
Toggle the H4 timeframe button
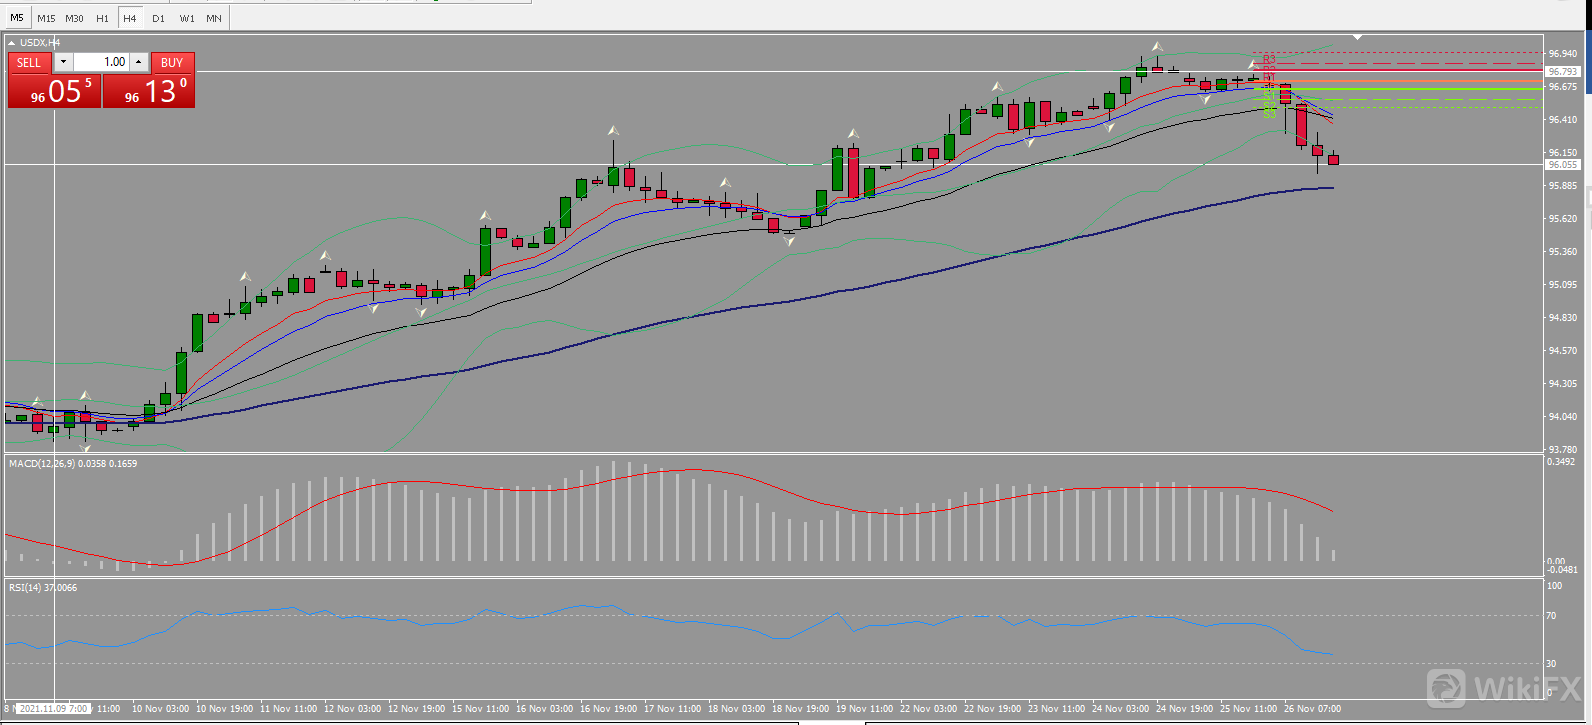point(130,18)
